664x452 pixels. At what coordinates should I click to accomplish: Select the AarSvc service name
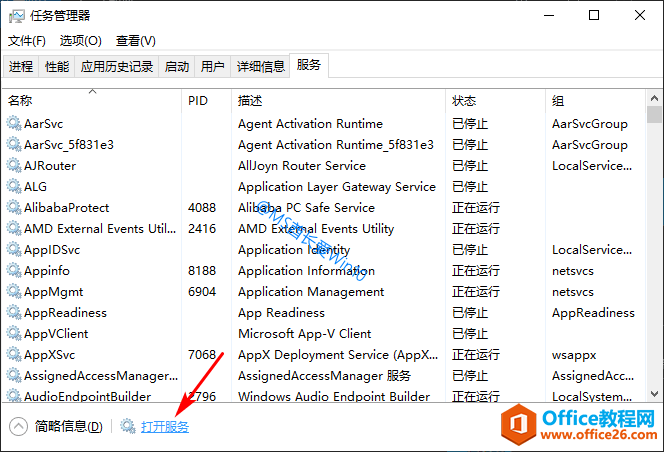tap(44, 124)
